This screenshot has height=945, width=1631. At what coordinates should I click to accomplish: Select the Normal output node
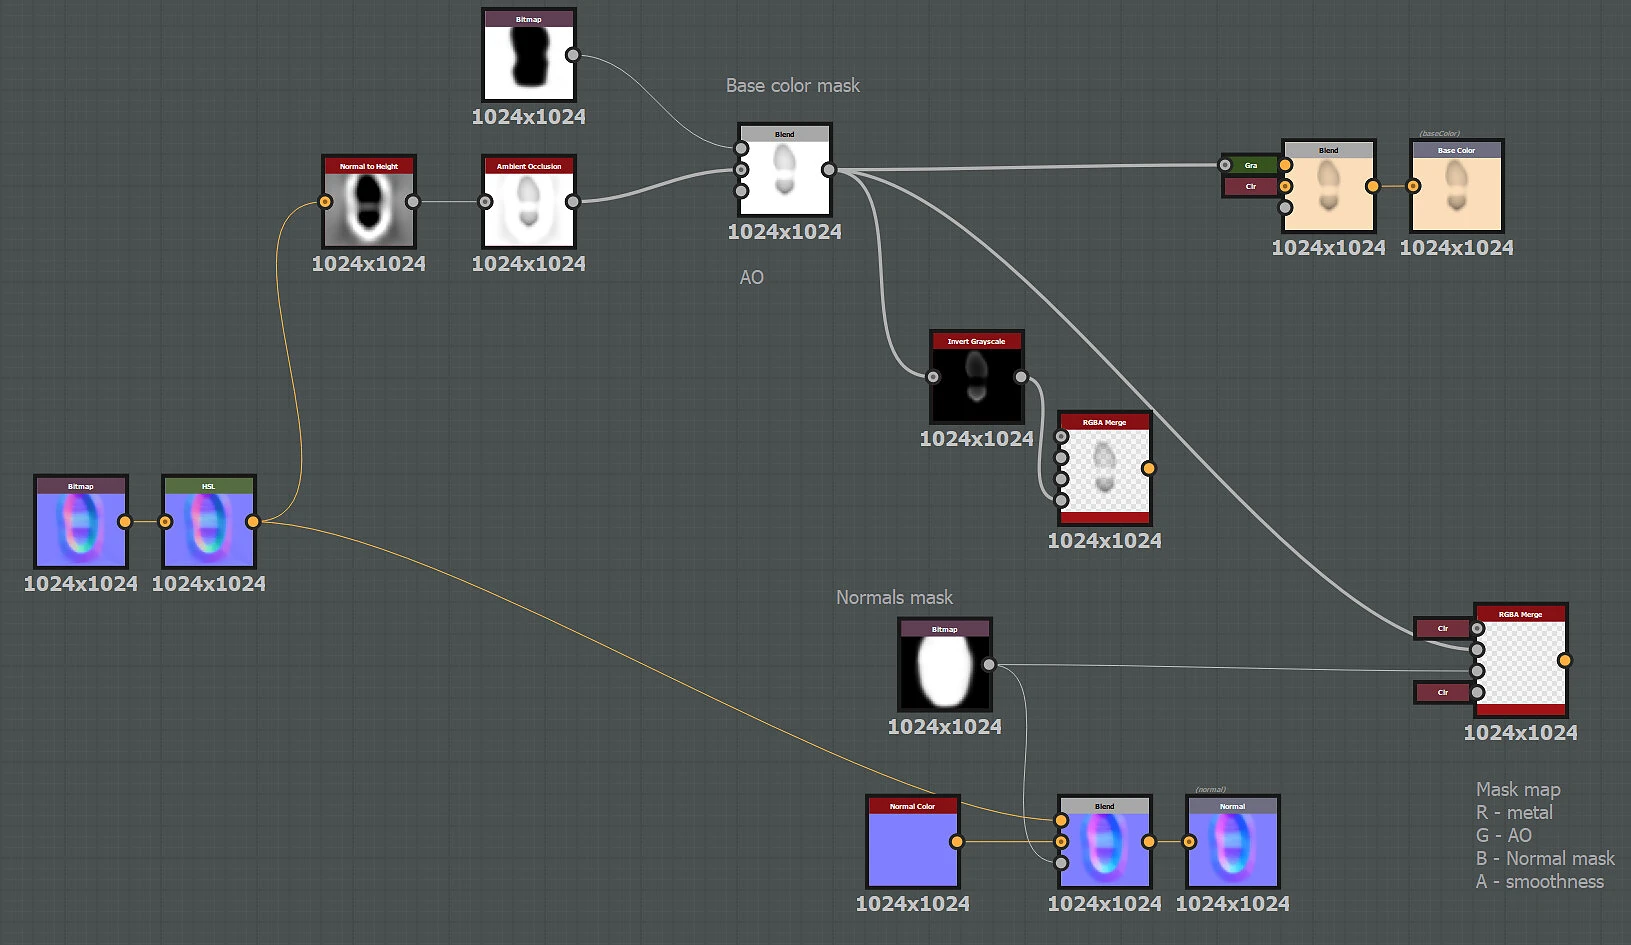pyautogui.click(x=1233, y=842)
